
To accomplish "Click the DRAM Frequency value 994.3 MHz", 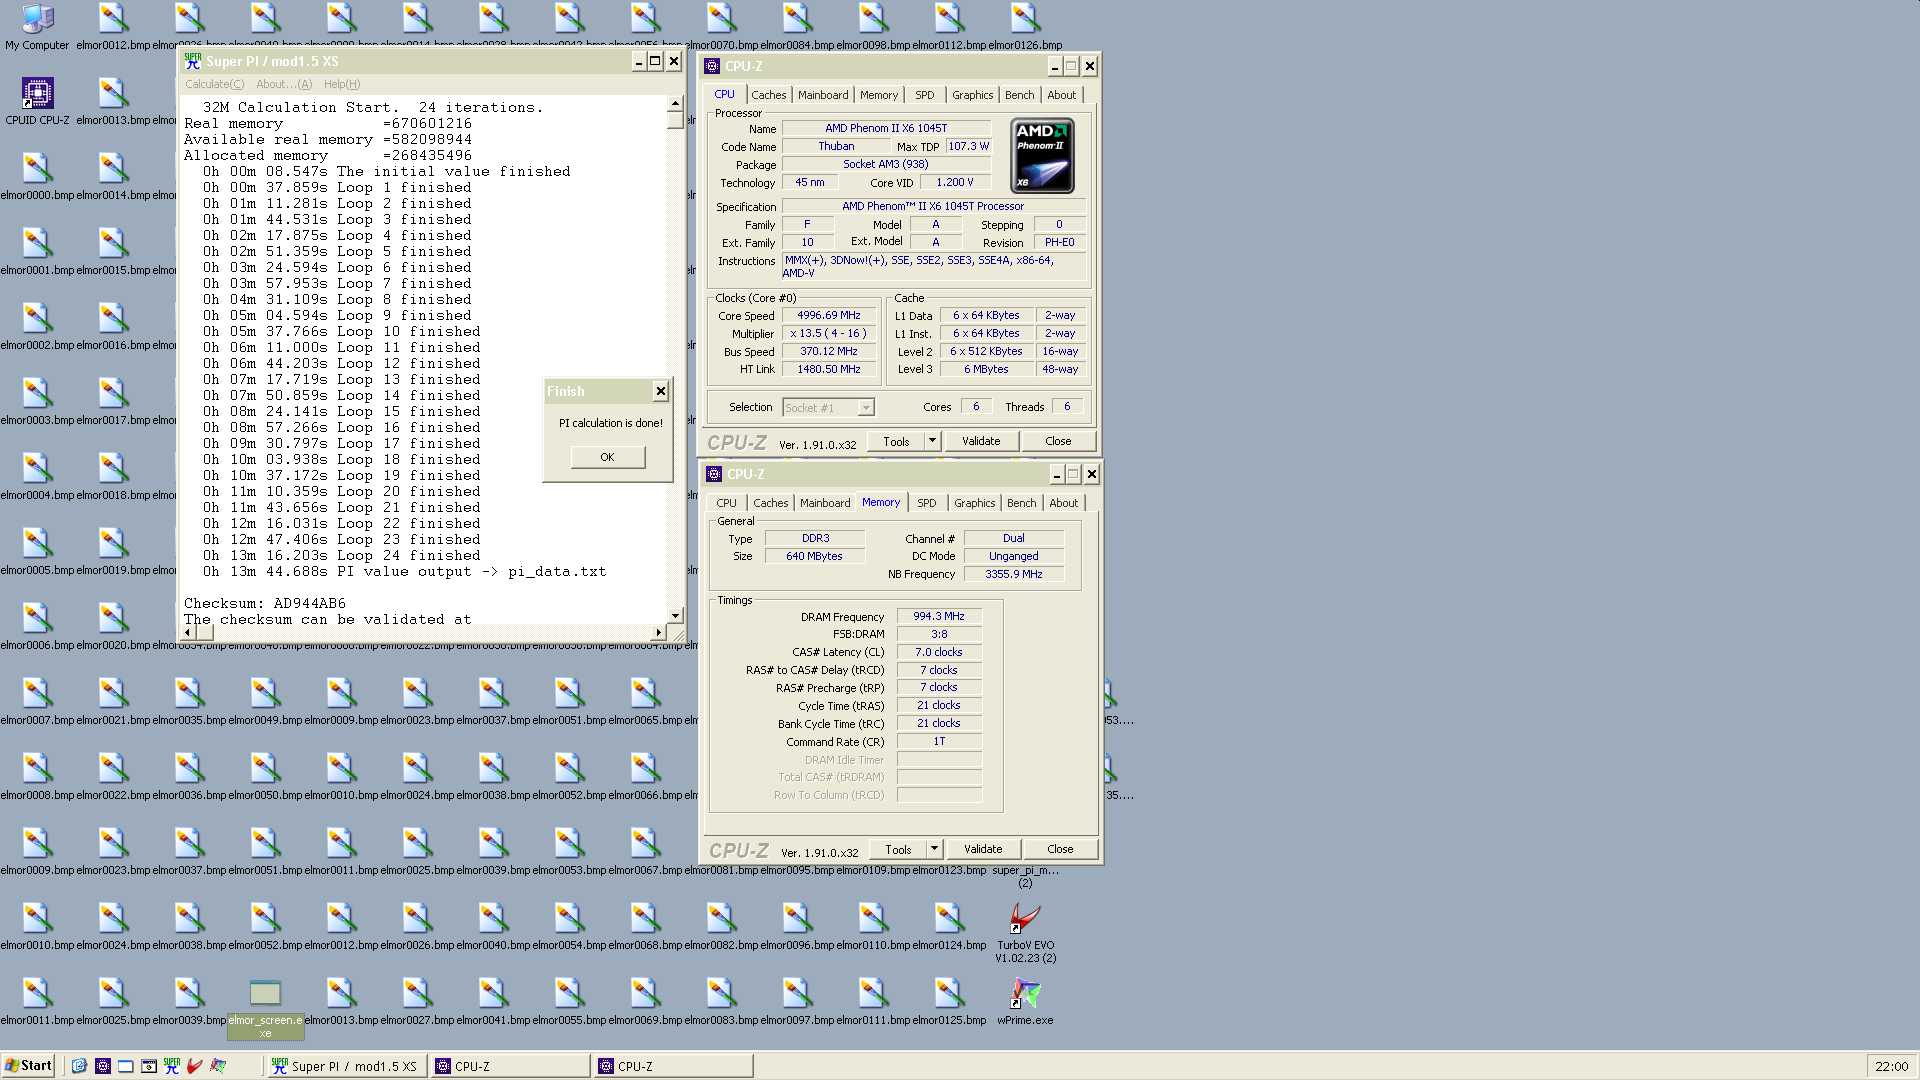I will point(938,616).
